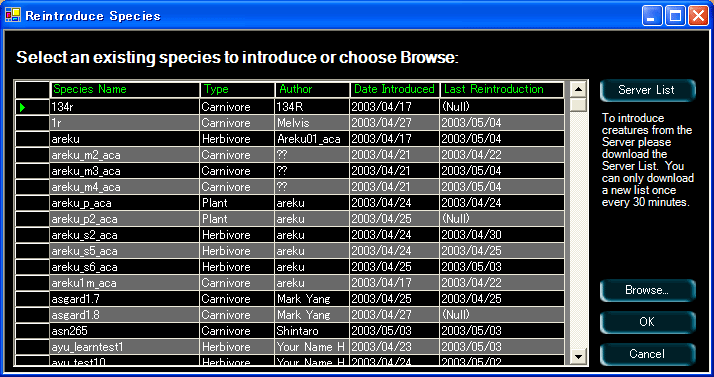Select 'areku_p2_aca' species name
This screenshot has height=377, width=714.
point(125,219)
